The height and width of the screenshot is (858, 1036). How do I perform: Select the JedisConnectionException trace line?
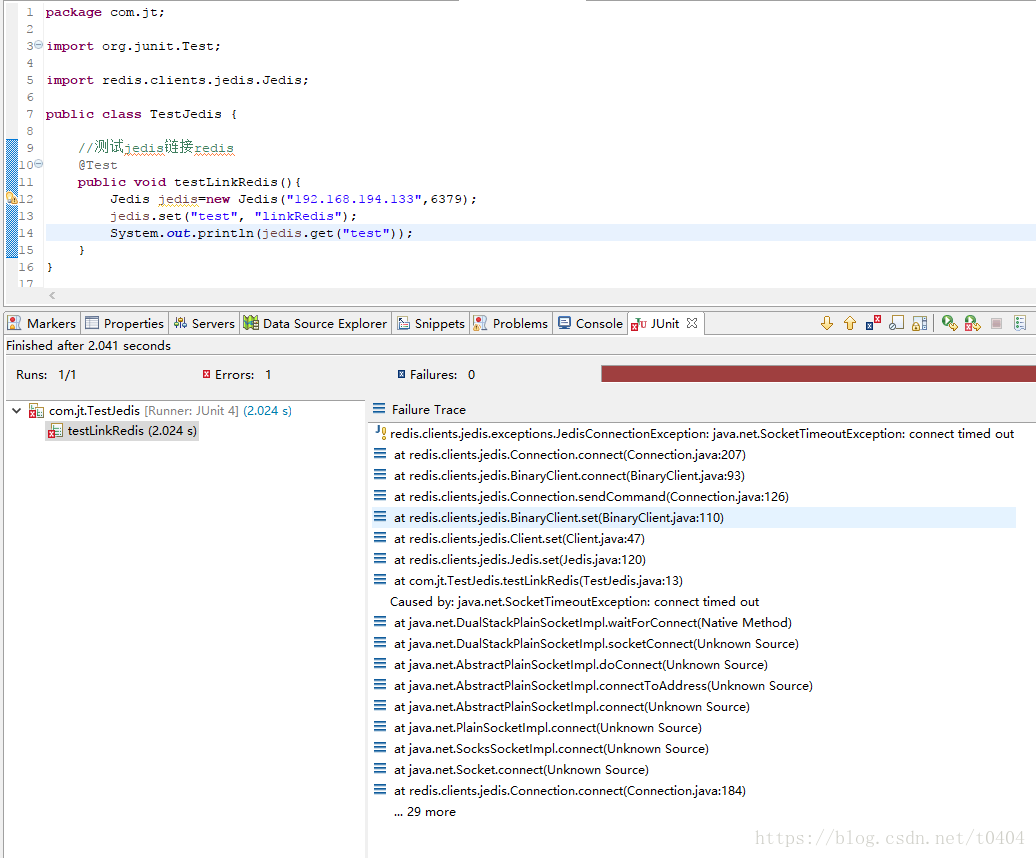click(694, 433)
